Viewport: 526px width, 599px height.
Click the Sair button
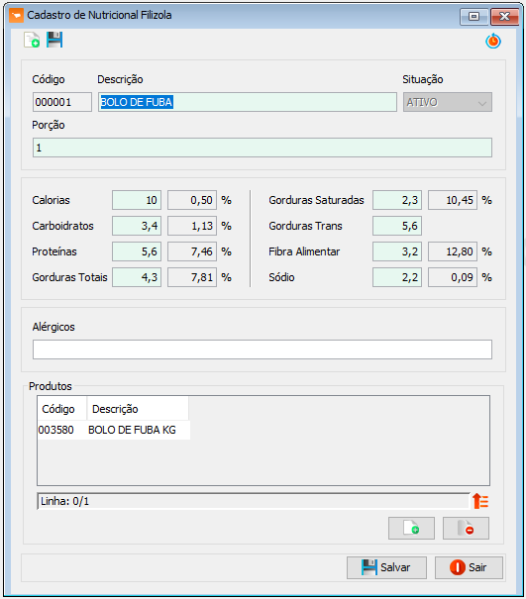(x=469, y=567)
